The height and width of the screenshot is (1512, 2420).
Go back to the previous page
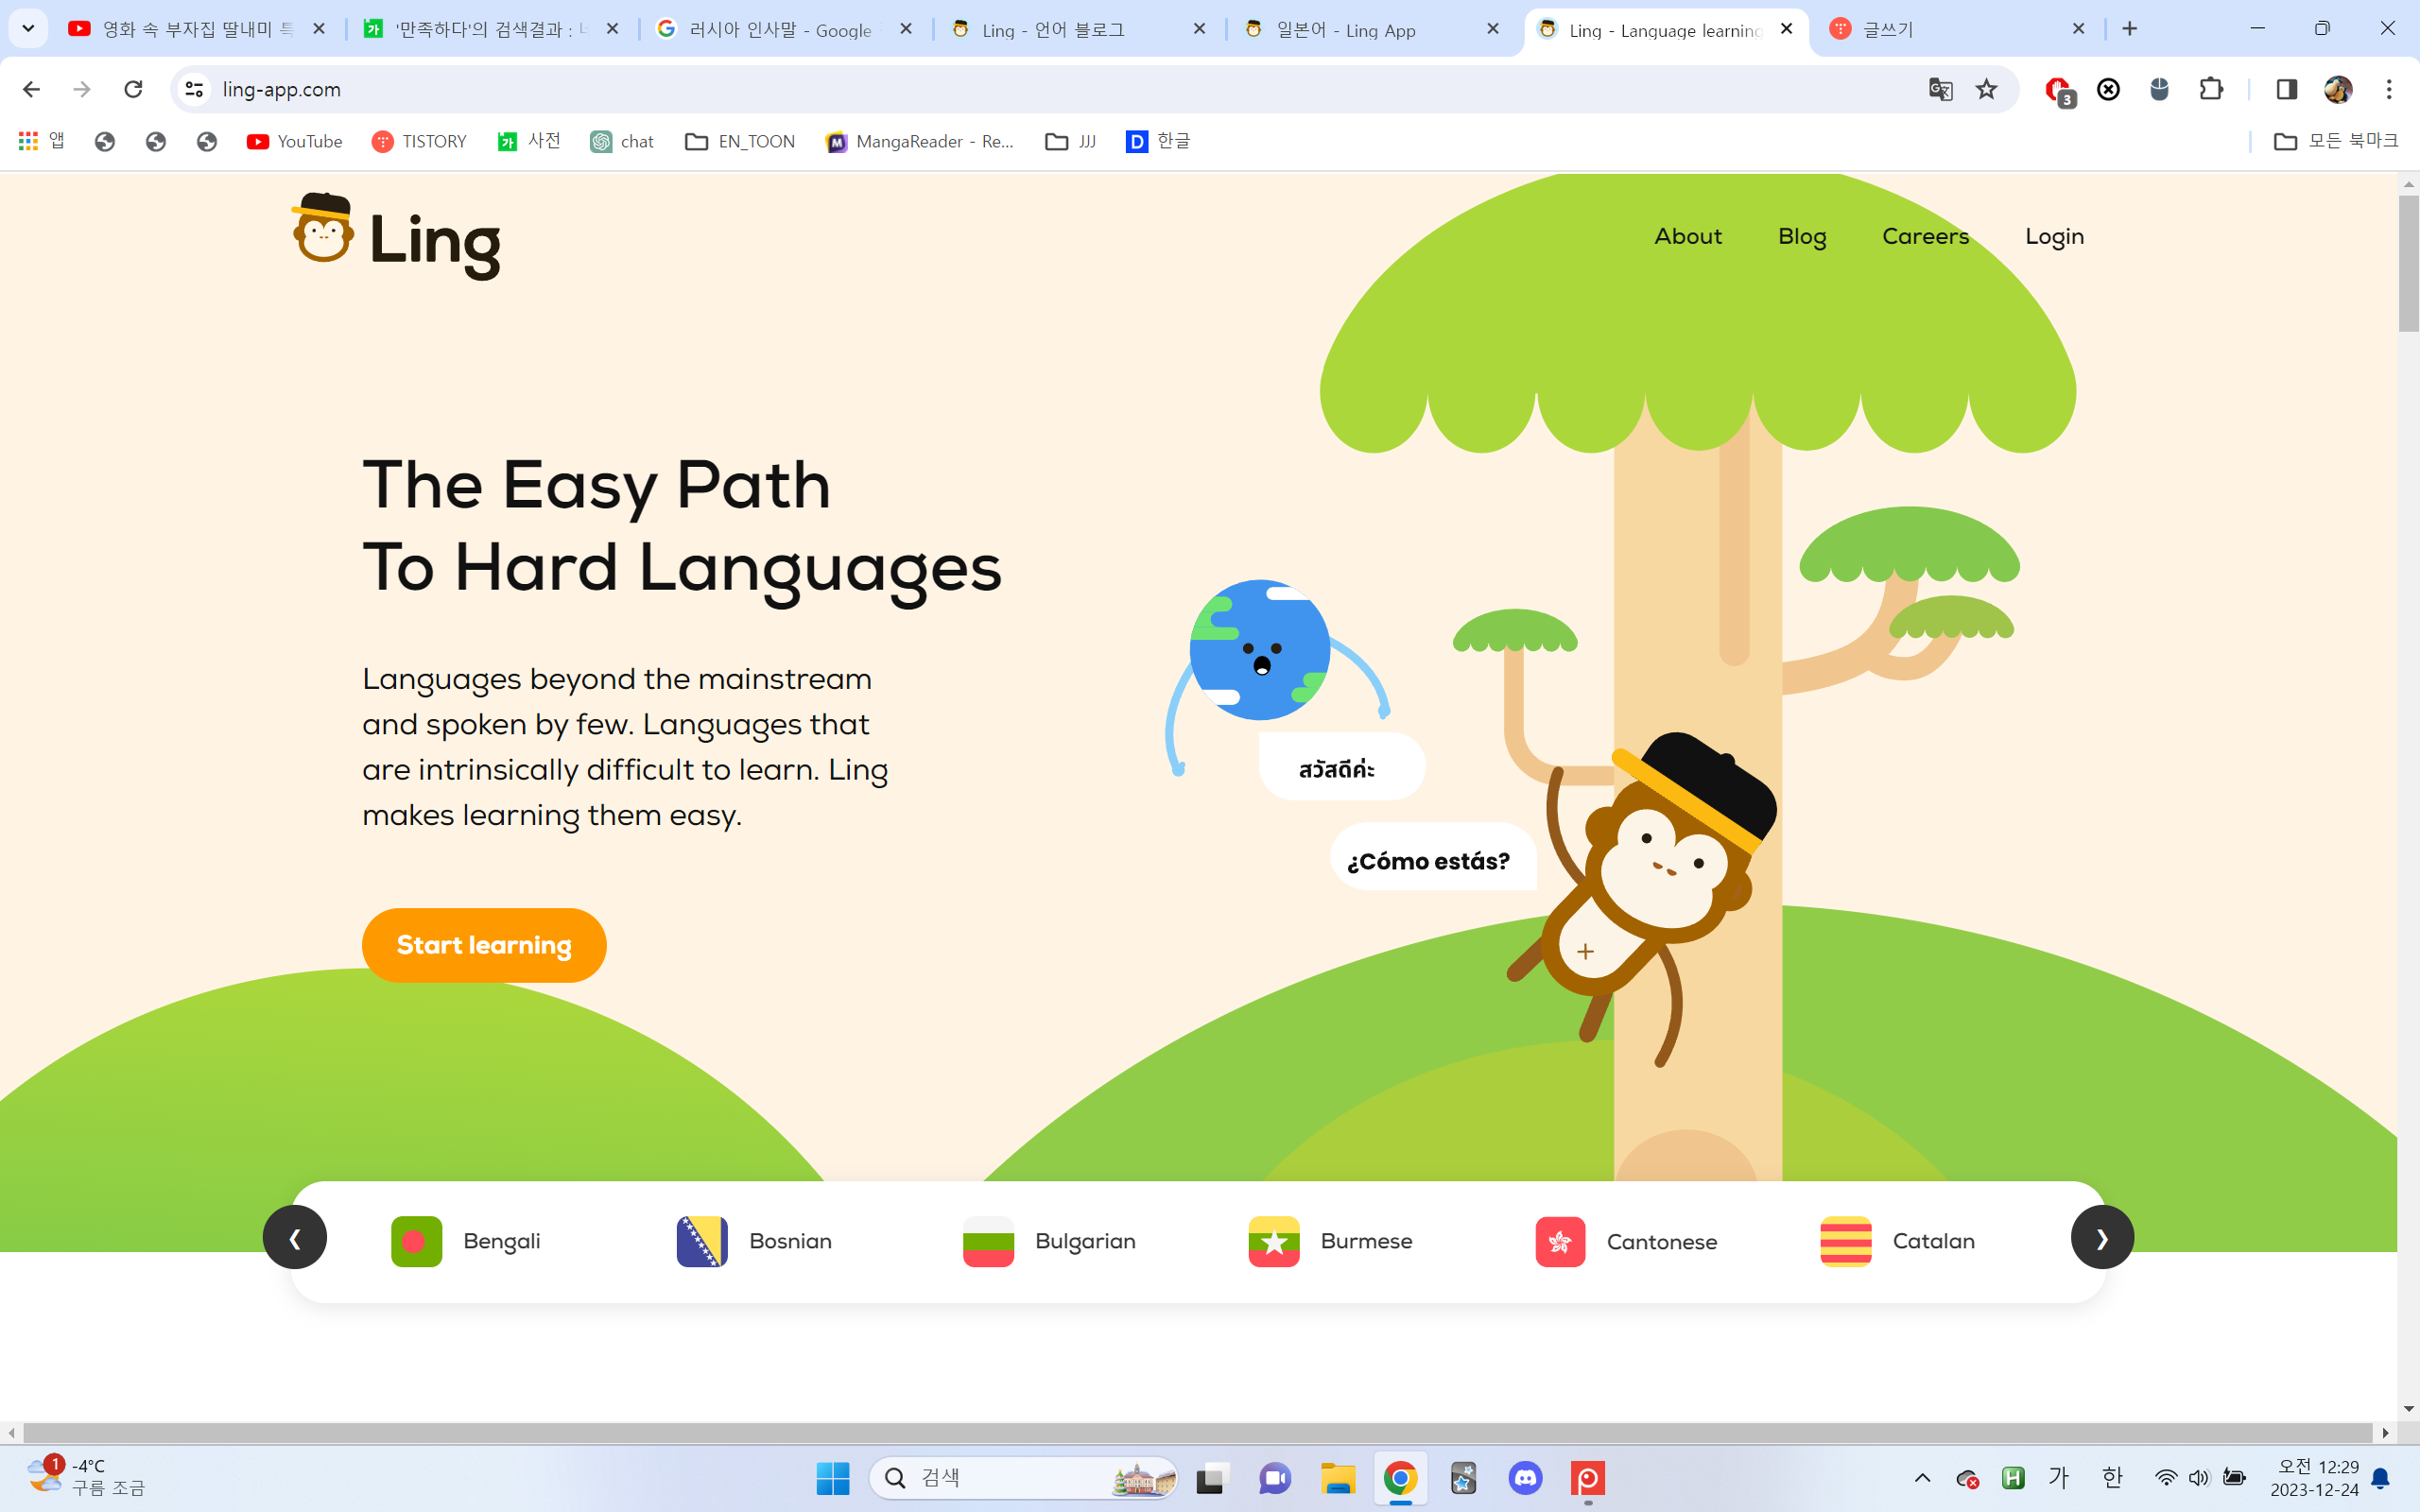point(31,89)
